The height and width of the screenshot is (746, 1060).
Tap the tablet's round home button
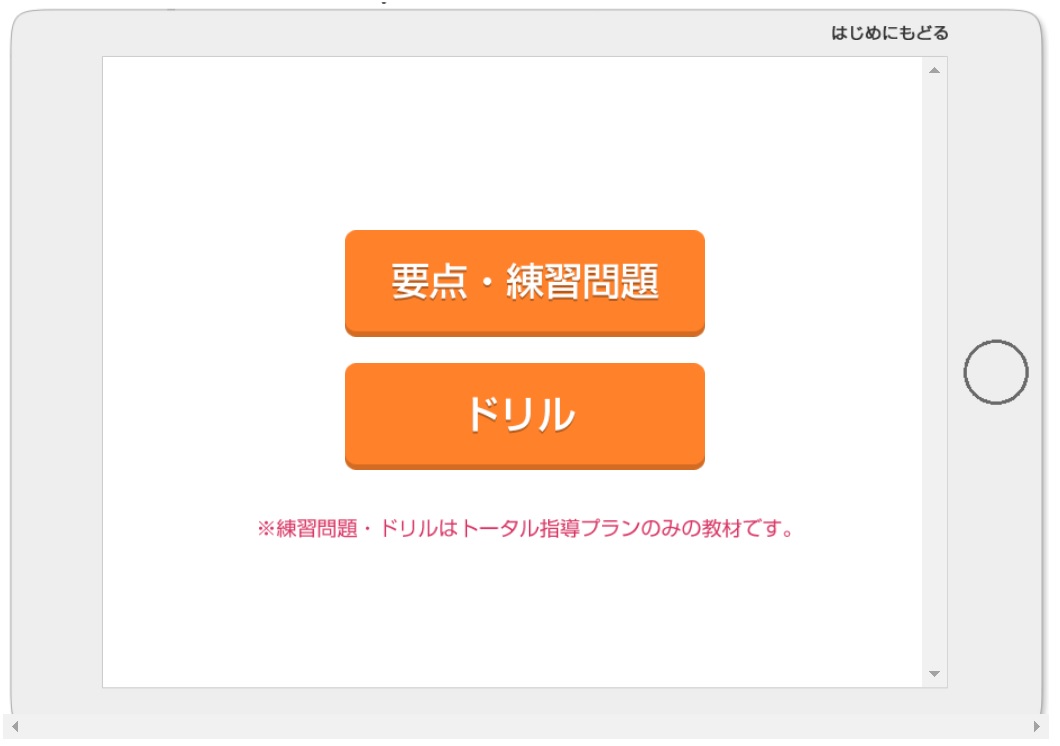pos(996,372)
